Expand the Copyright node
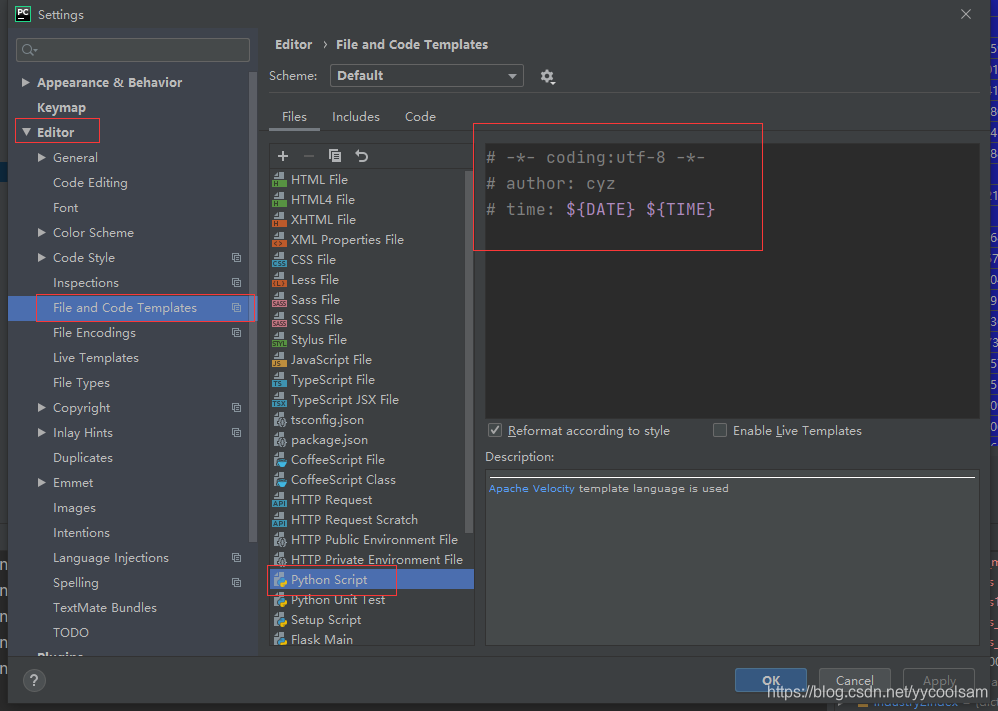Viewport: 998px width, 711px height. tap(42, 407)
